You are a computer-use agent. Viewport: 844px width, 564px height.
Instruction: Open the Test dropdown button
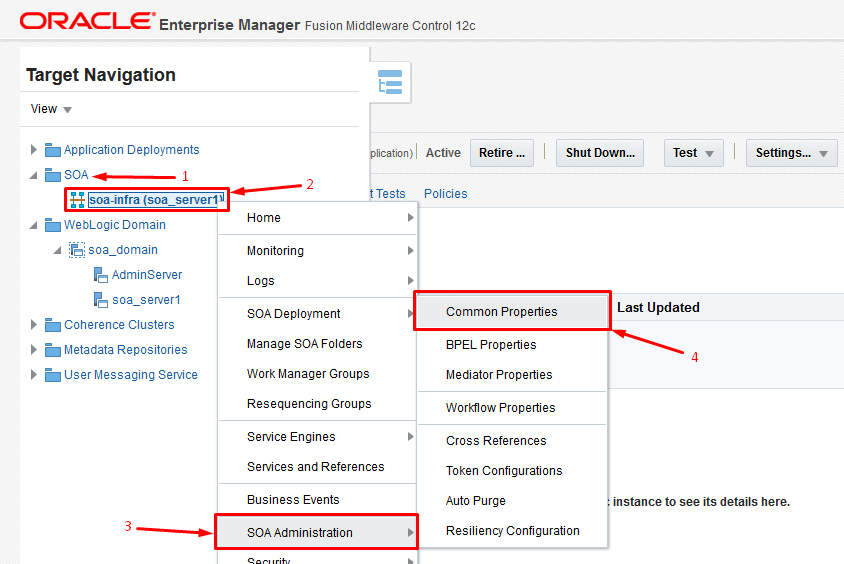click(693, 153)
